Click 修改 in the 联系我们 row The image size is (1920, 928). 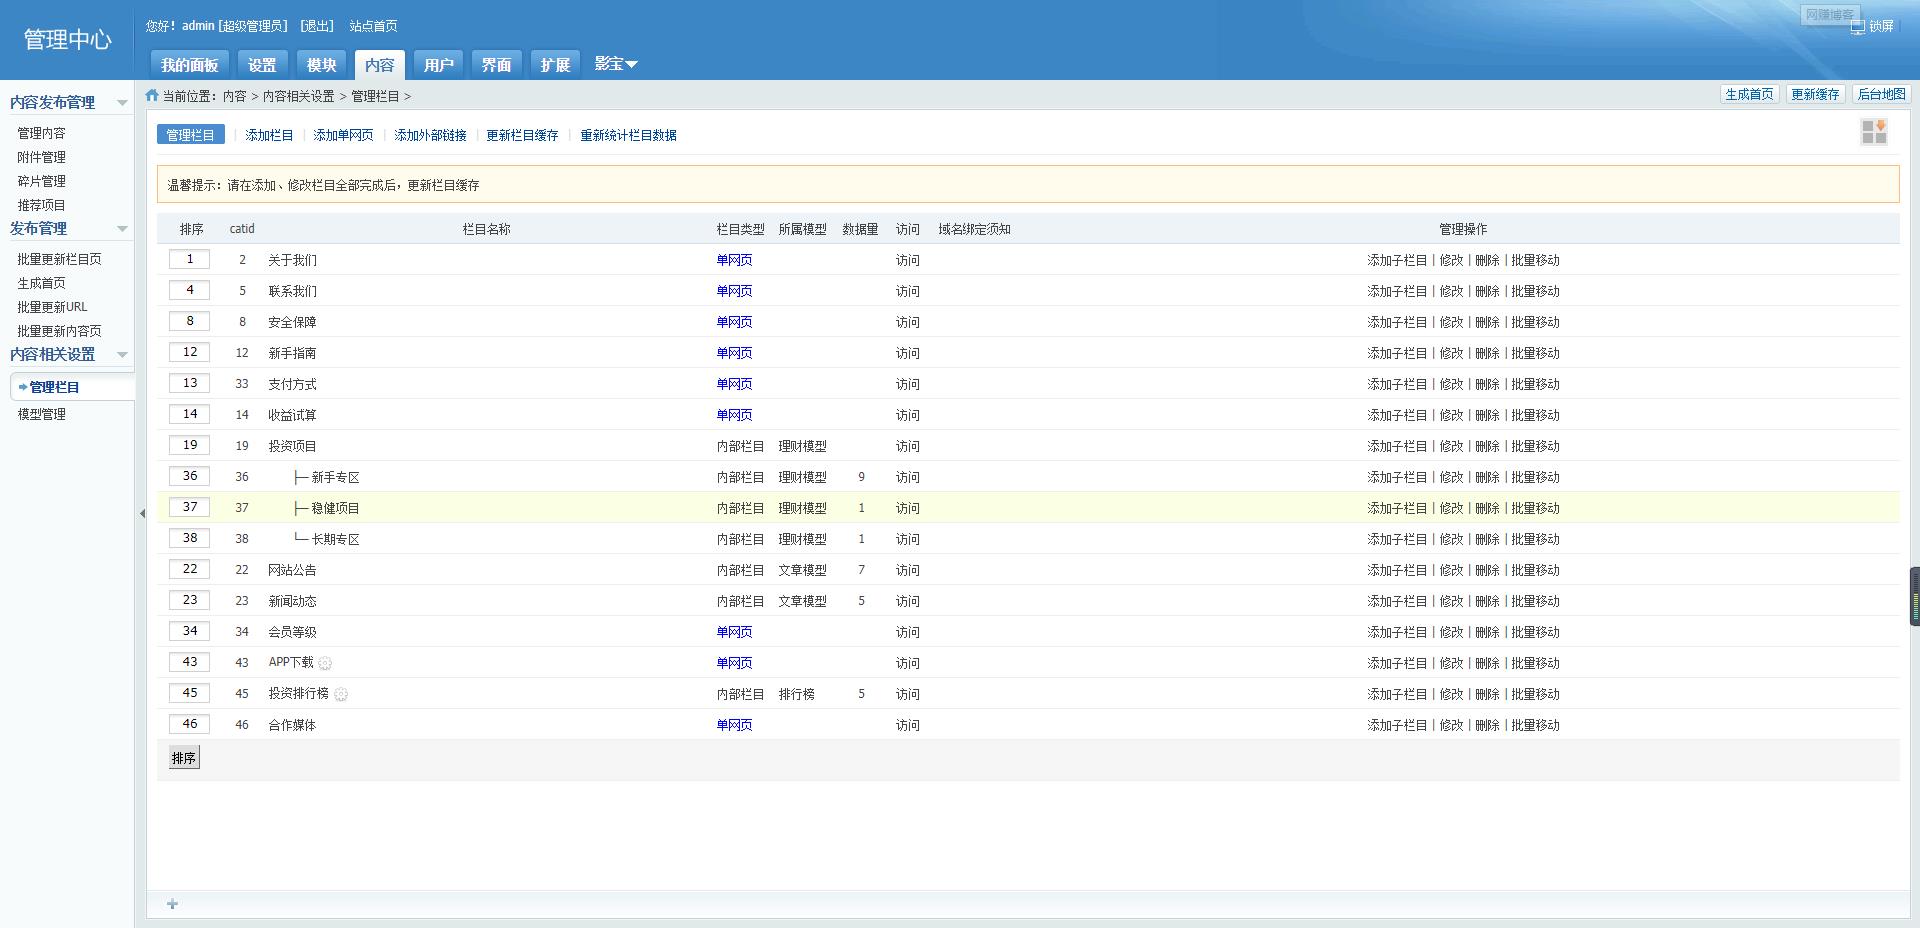[x=1451, y=291]
